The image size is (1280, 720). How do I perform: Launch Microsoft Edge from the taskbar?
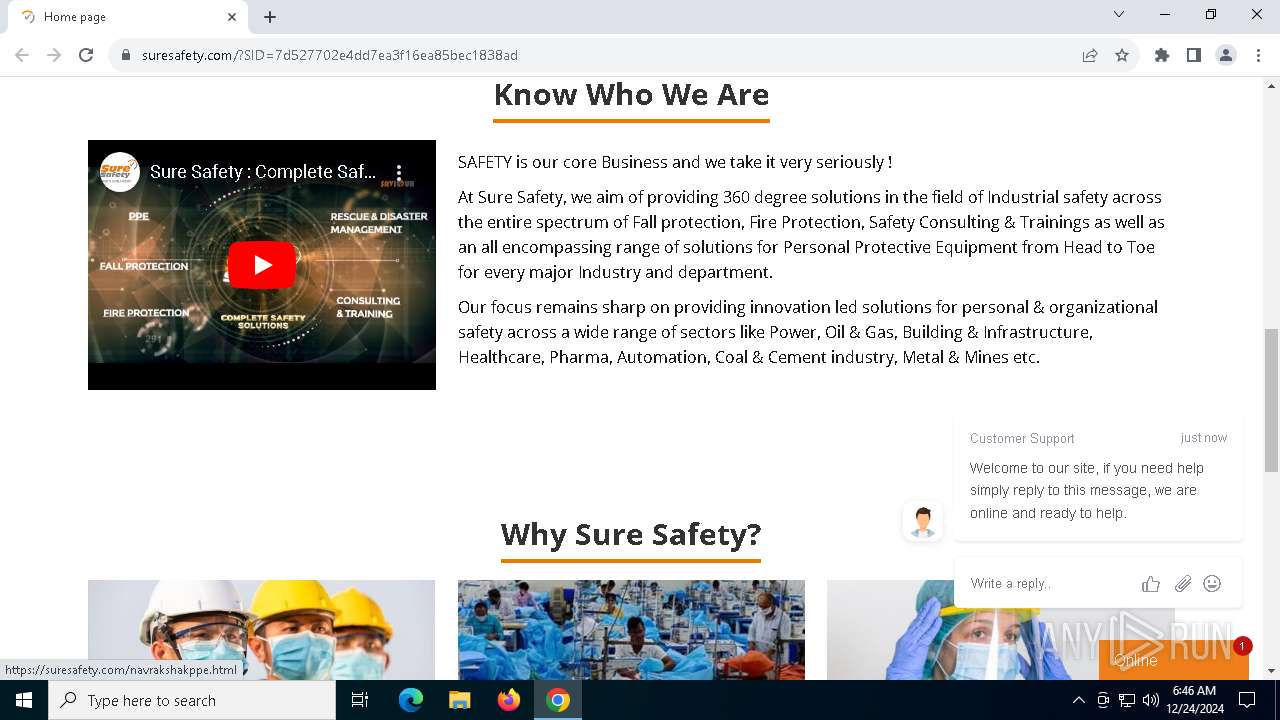(411, 700)
